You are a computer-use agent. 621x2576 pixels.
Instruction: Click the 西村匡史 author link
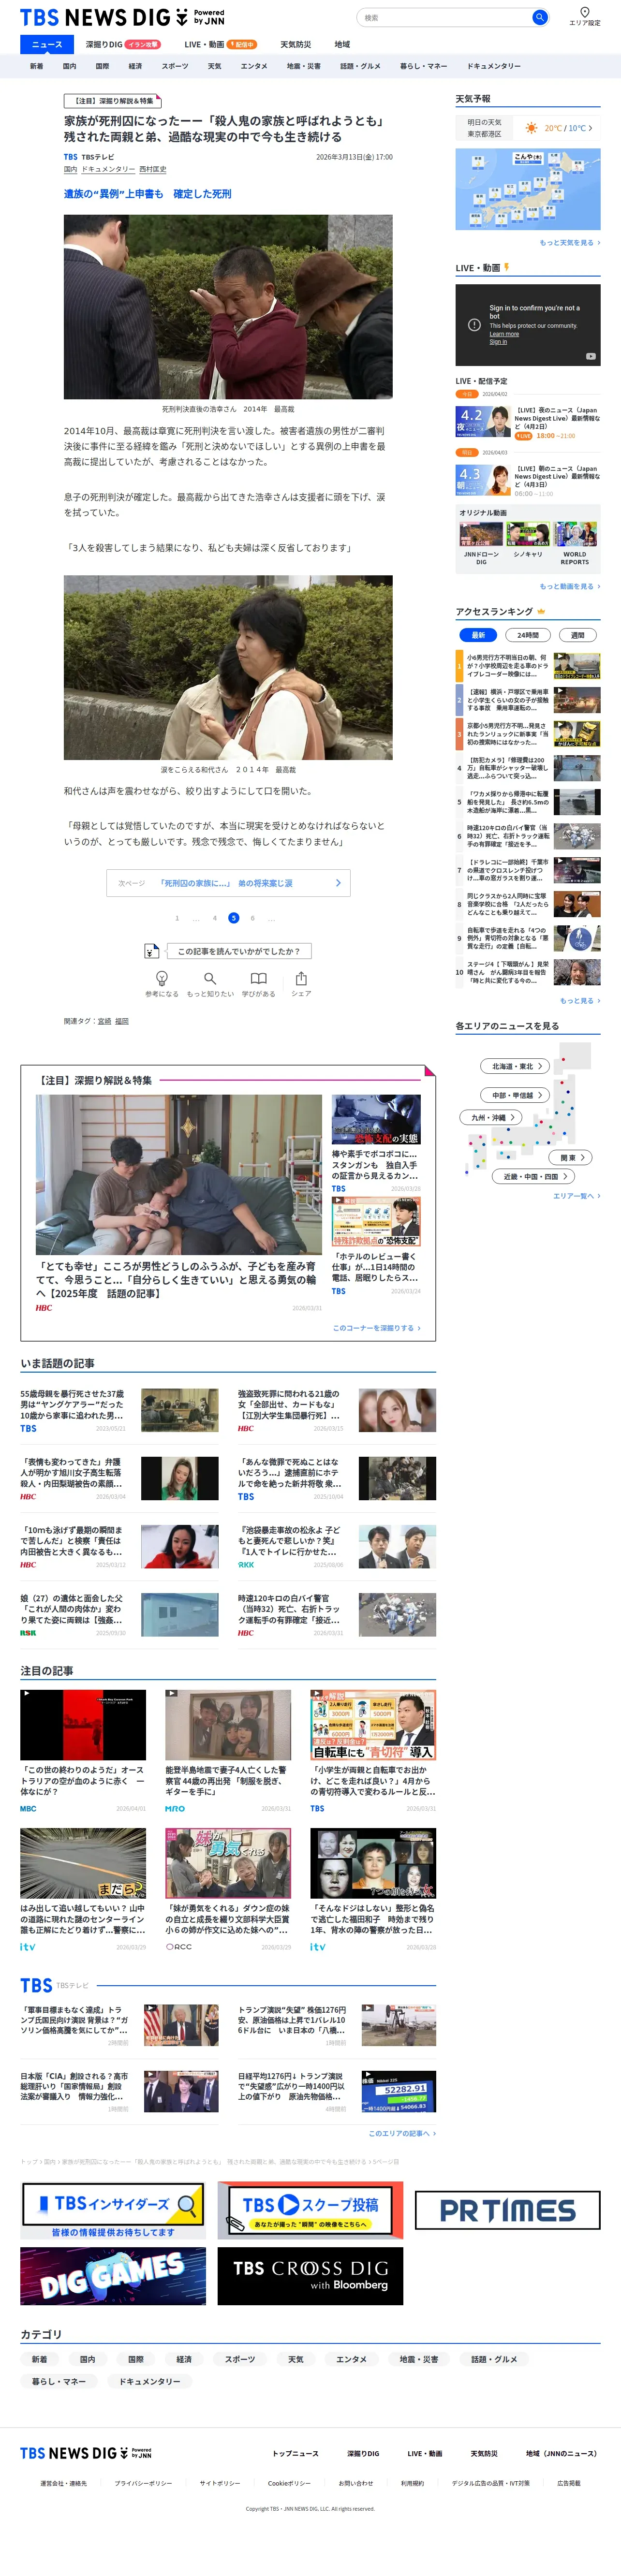[153, 169]
